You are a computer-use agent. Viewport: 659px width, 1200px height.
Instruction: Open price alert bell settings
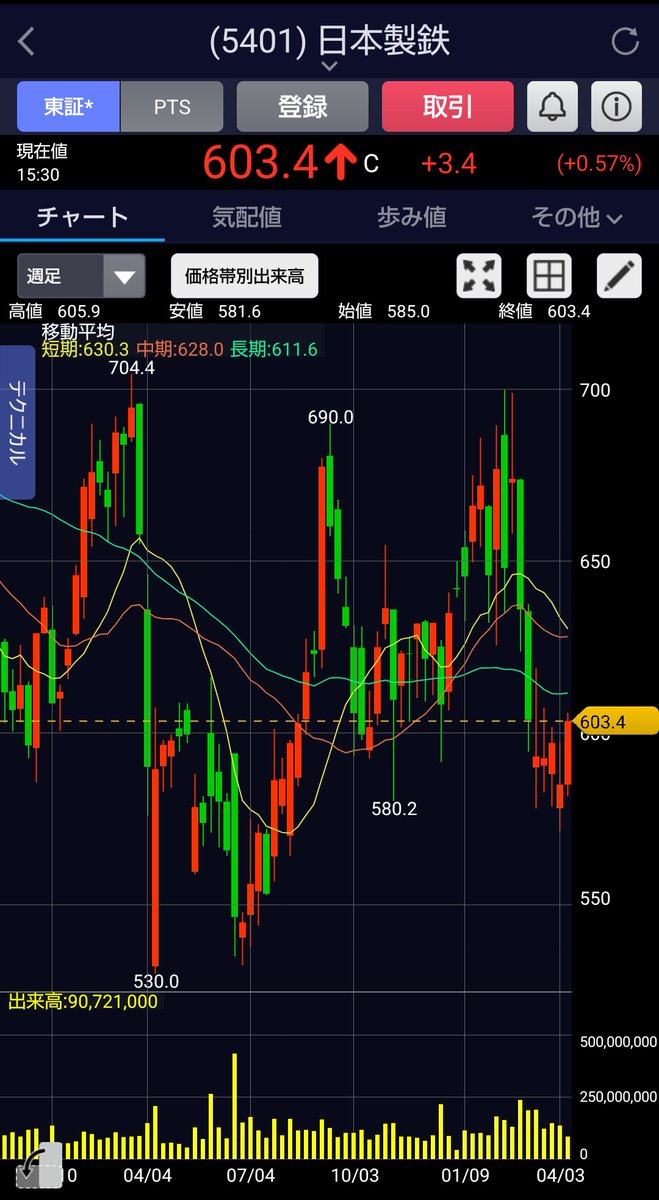(551, 107)
